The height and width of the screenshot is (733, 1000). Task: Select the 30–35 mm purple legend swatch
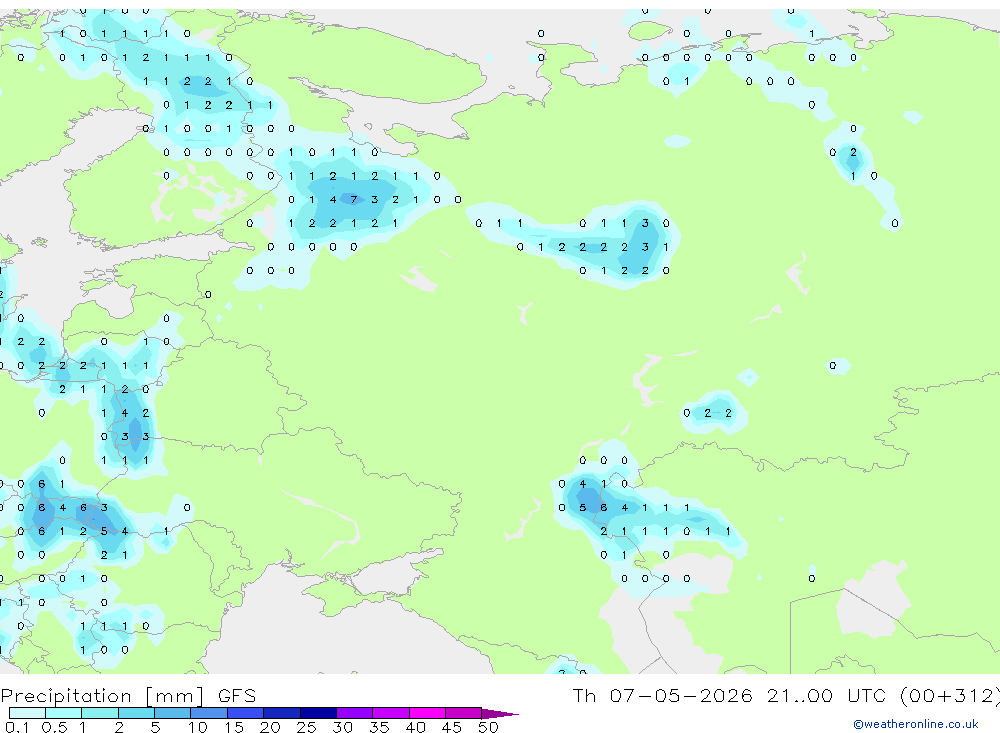click(x=354, y=713)
